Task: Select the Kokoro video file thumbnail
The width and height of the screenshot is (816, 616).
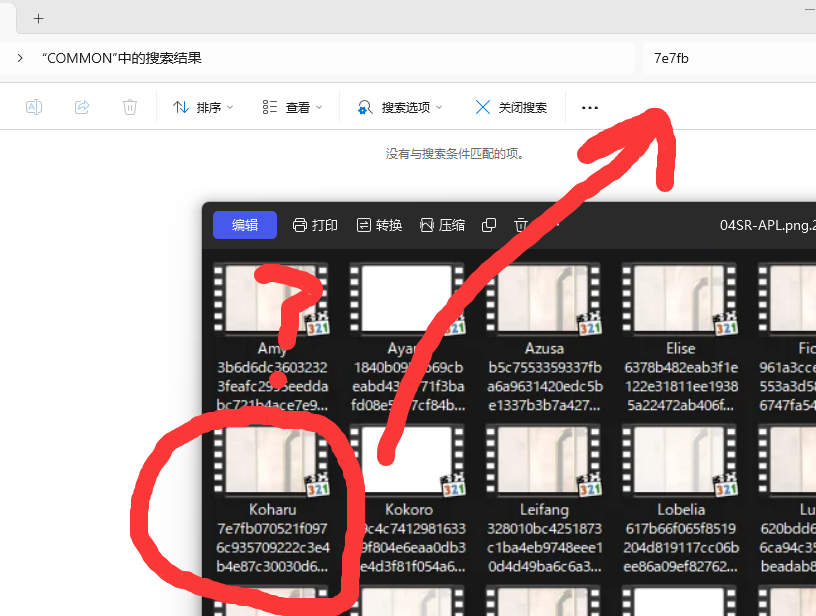Action: click(407, 460)
